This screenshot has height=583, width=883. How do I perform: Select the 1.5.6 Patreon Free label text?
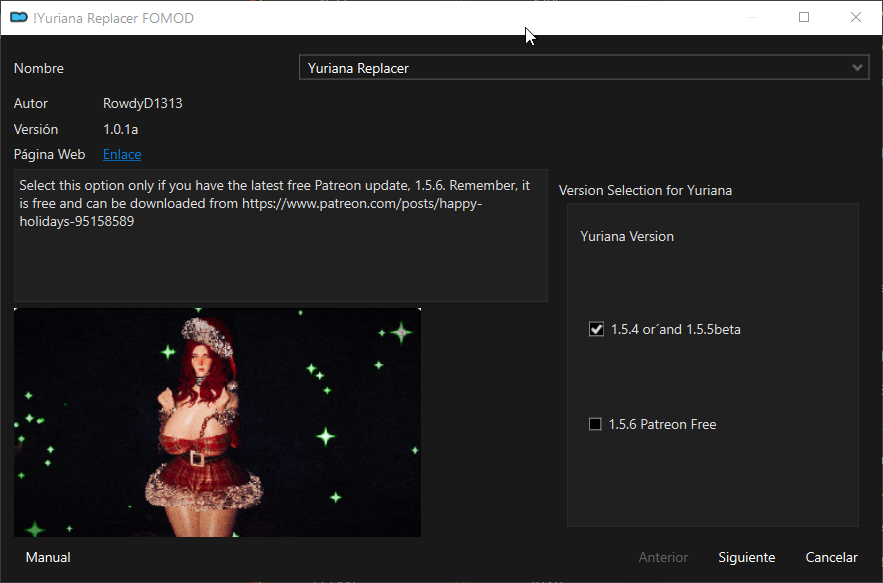pos(662,424)
